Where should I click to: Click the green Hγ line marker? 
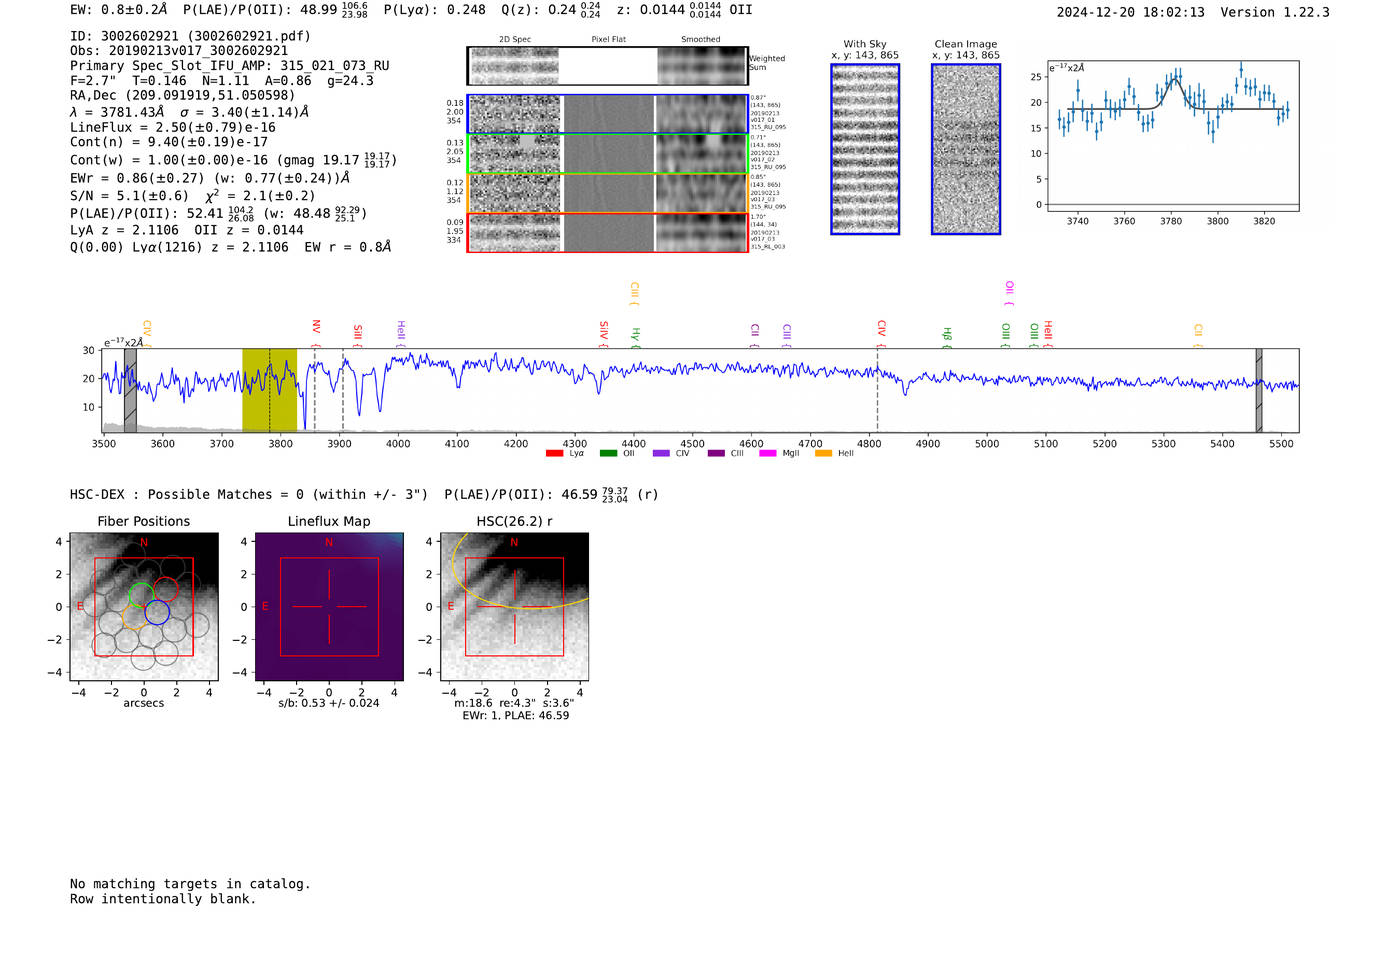click(x=635, y=336)
